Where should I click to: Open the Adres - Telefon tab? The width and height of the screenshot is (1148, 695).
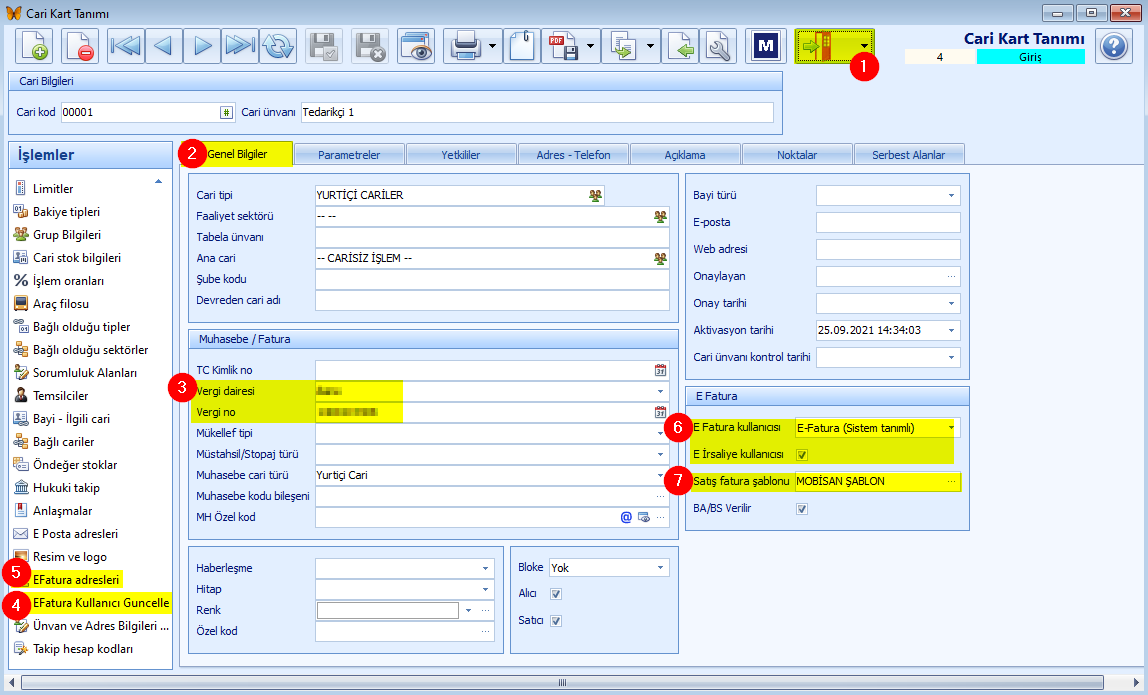tap(573, 155)
